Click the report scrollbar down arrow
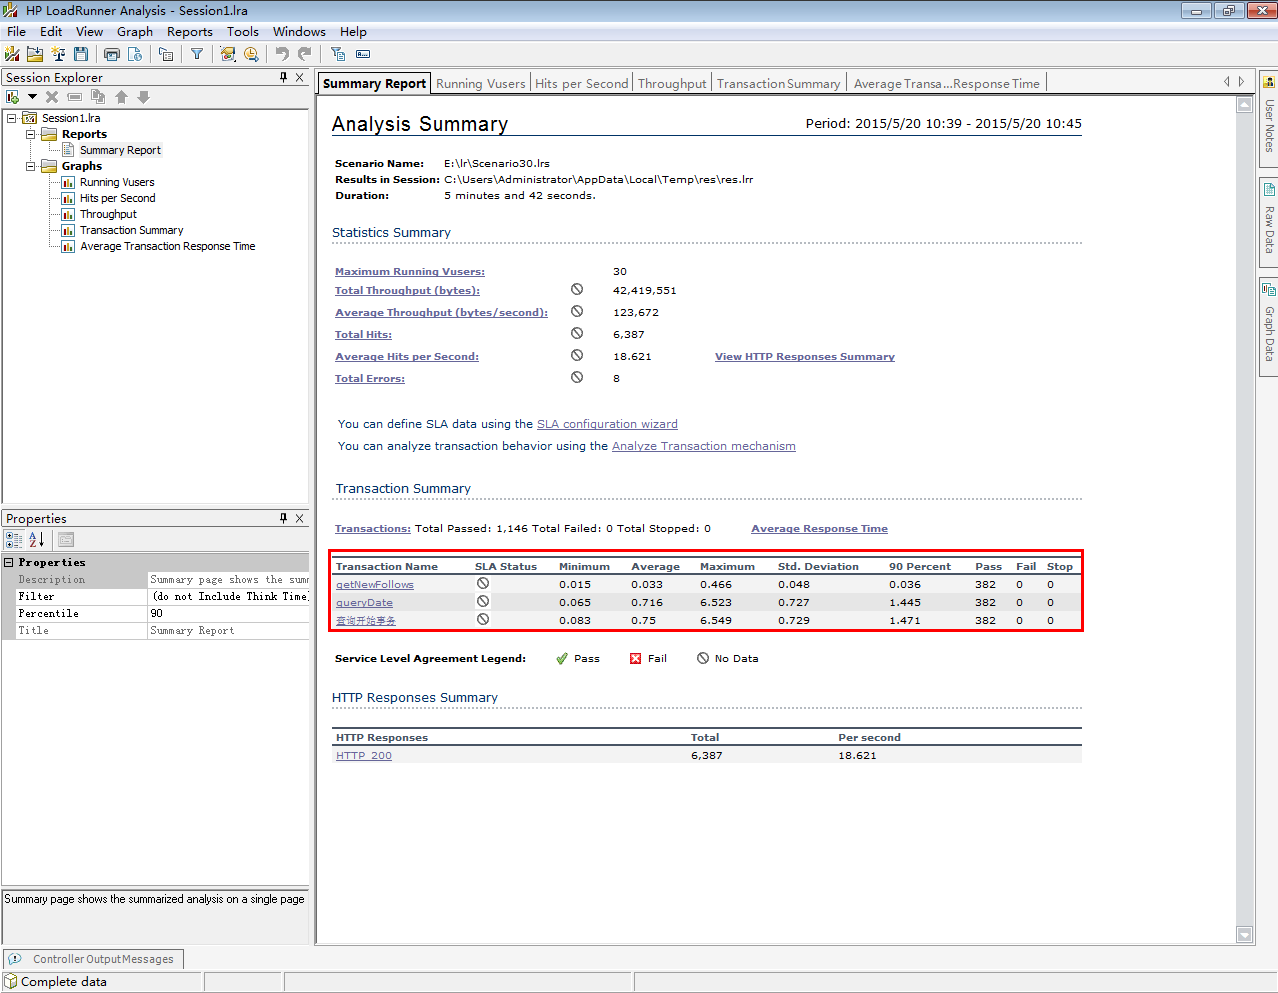Viewport: 1278px width, 993px height. (x=1245, y=935)
